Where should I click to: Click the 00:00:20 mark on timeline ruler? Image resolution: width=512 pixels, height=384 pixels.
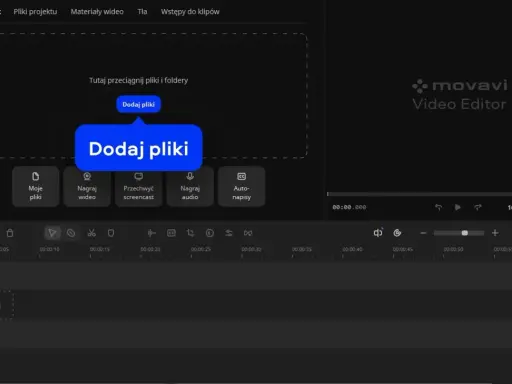tap(150, 249)
